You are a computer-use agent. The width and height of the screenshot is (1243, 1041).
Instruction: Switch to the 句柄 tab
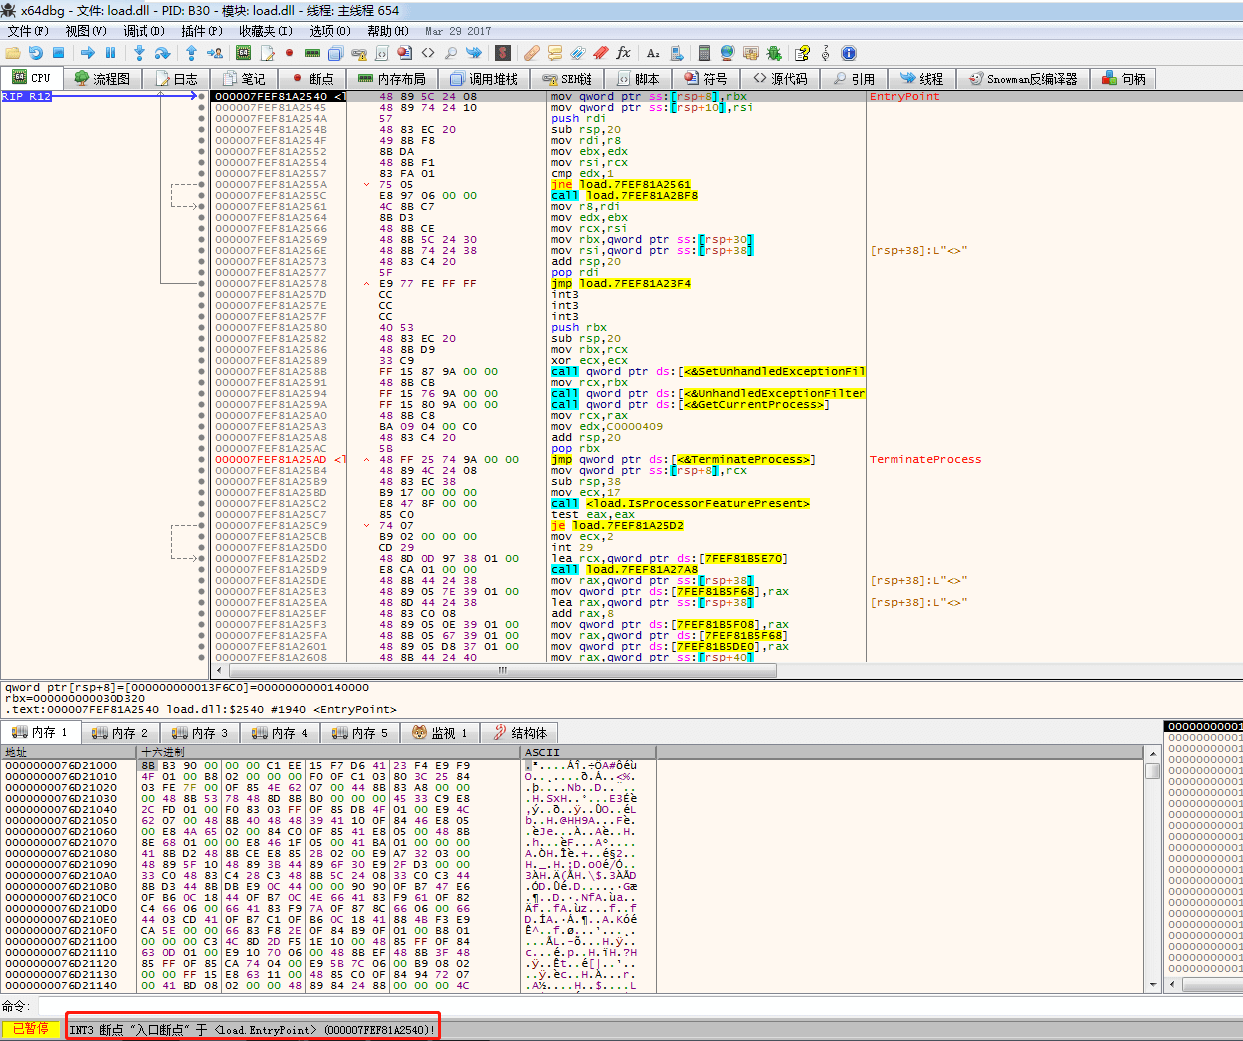point(1124,78)
